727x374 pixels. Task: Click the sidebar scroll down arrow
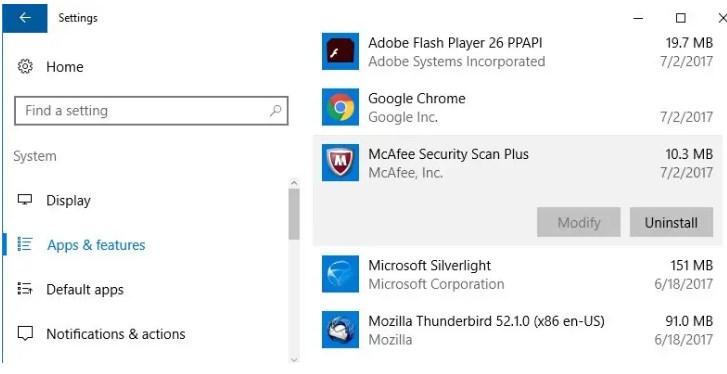293,359
